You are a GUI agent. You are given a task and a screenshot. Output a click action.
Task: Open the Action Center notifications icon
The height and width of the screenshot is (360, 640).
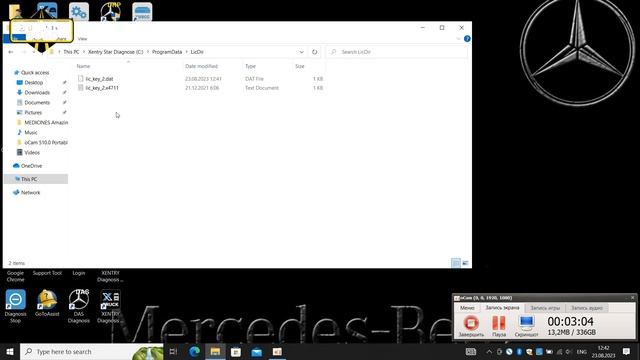pyautogui.click(x=627, y=351)
